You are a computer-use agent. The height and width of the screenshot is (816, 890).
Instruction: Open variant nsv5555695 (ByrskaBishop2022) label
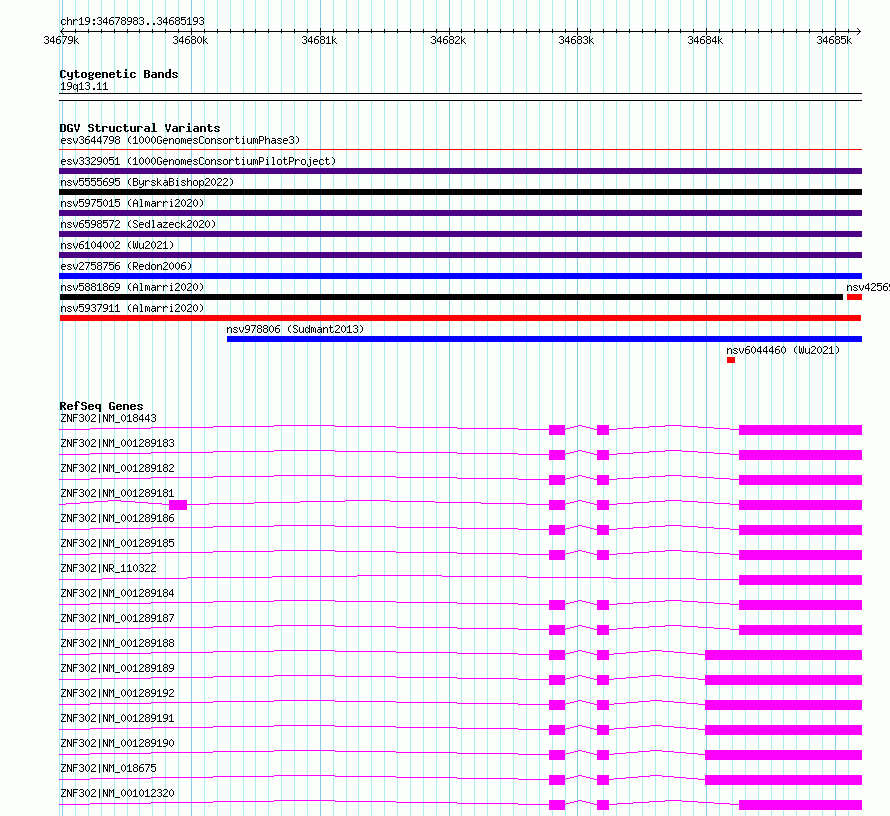[x=147, y=182]
